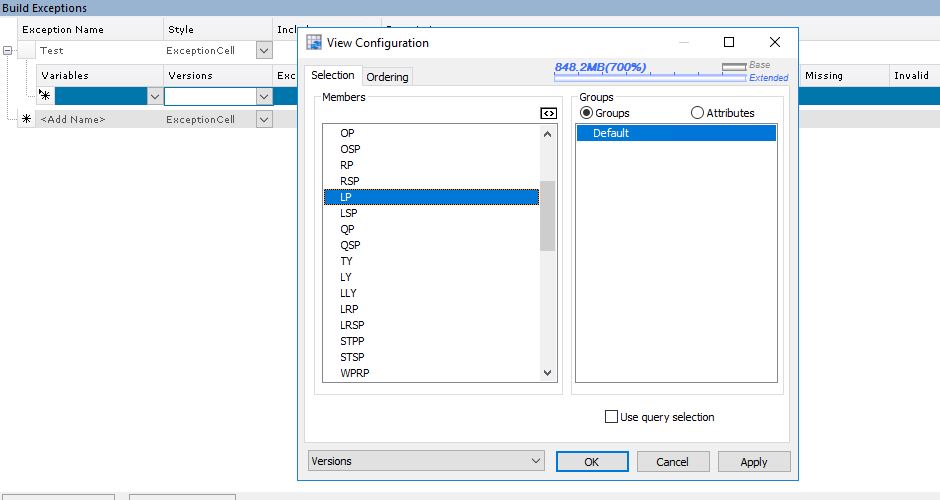Image resolution: width=940 pixels, height=500 pixels.
Task: Click the Versions column header
Action: (218, 76)
